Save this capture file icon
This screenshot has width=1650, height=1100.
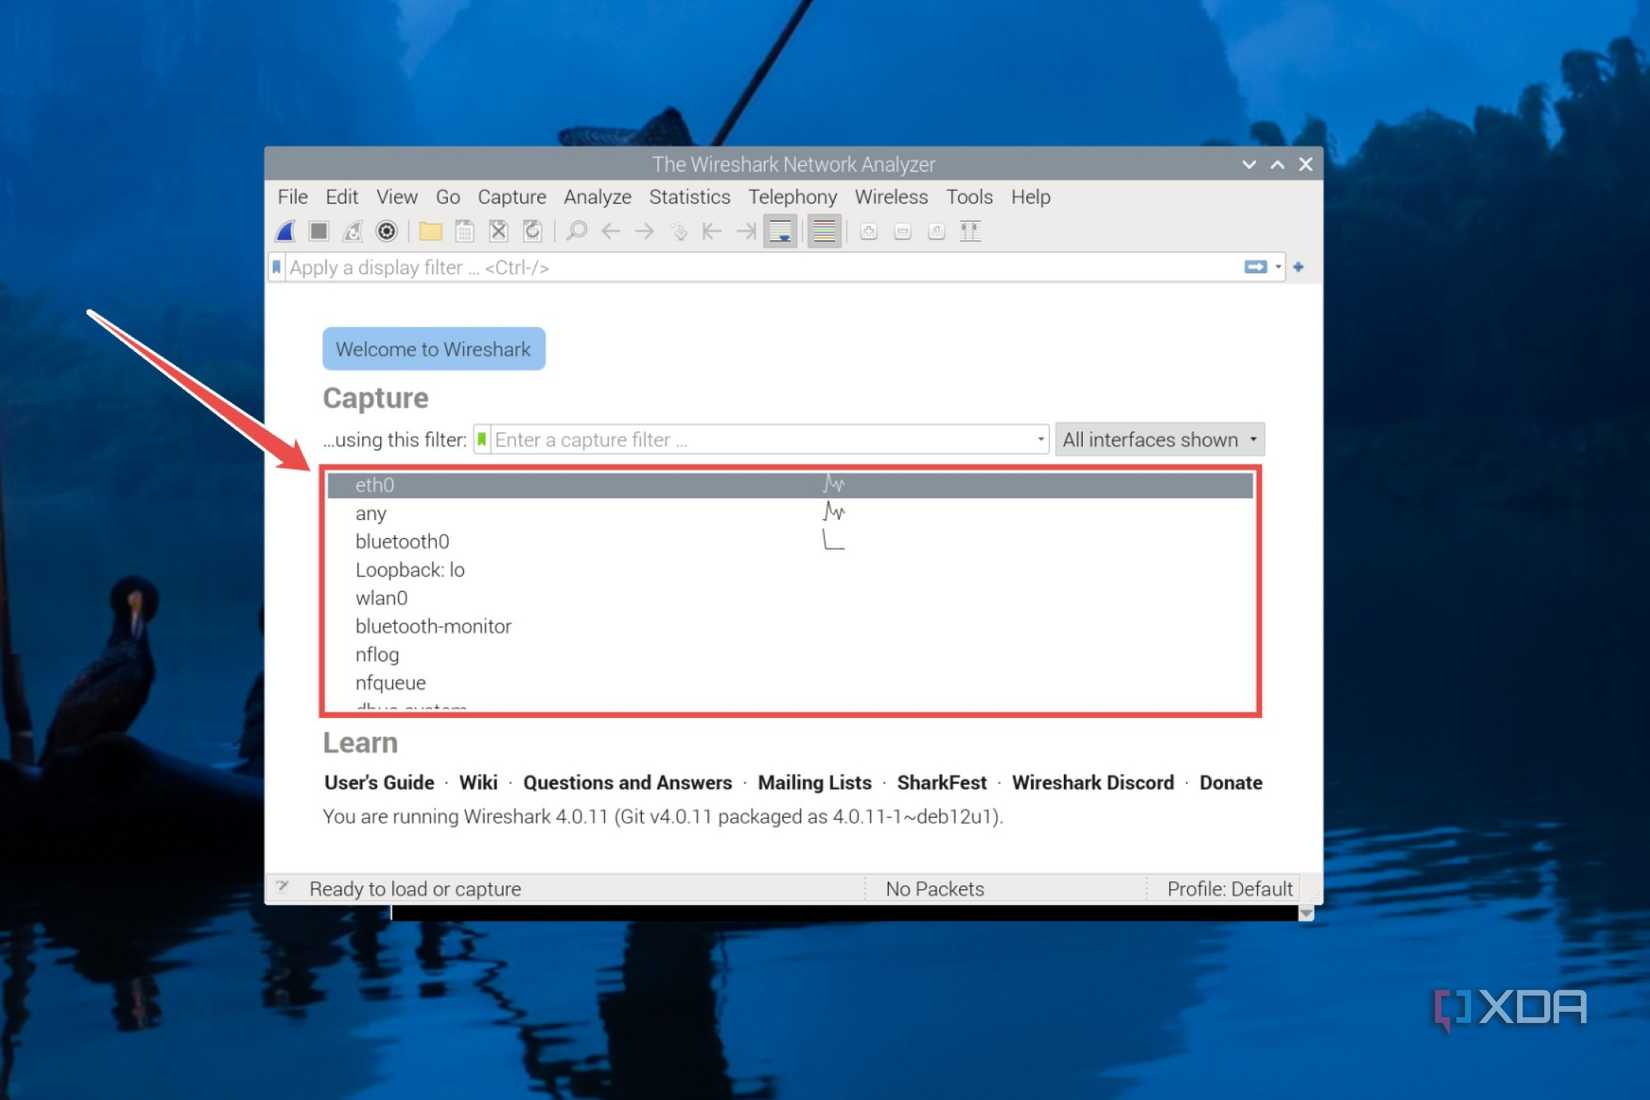tap(464, 232)
